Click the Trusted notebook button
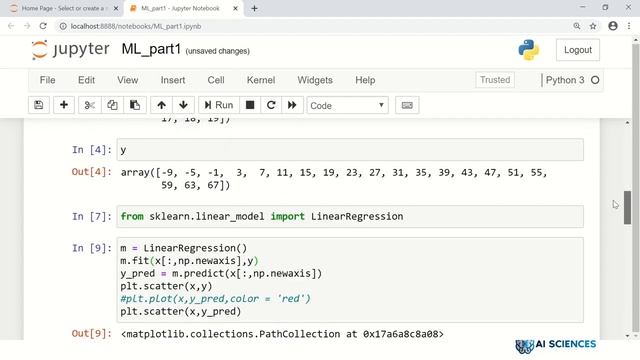640x360 pixels. [x=495, y=80]
